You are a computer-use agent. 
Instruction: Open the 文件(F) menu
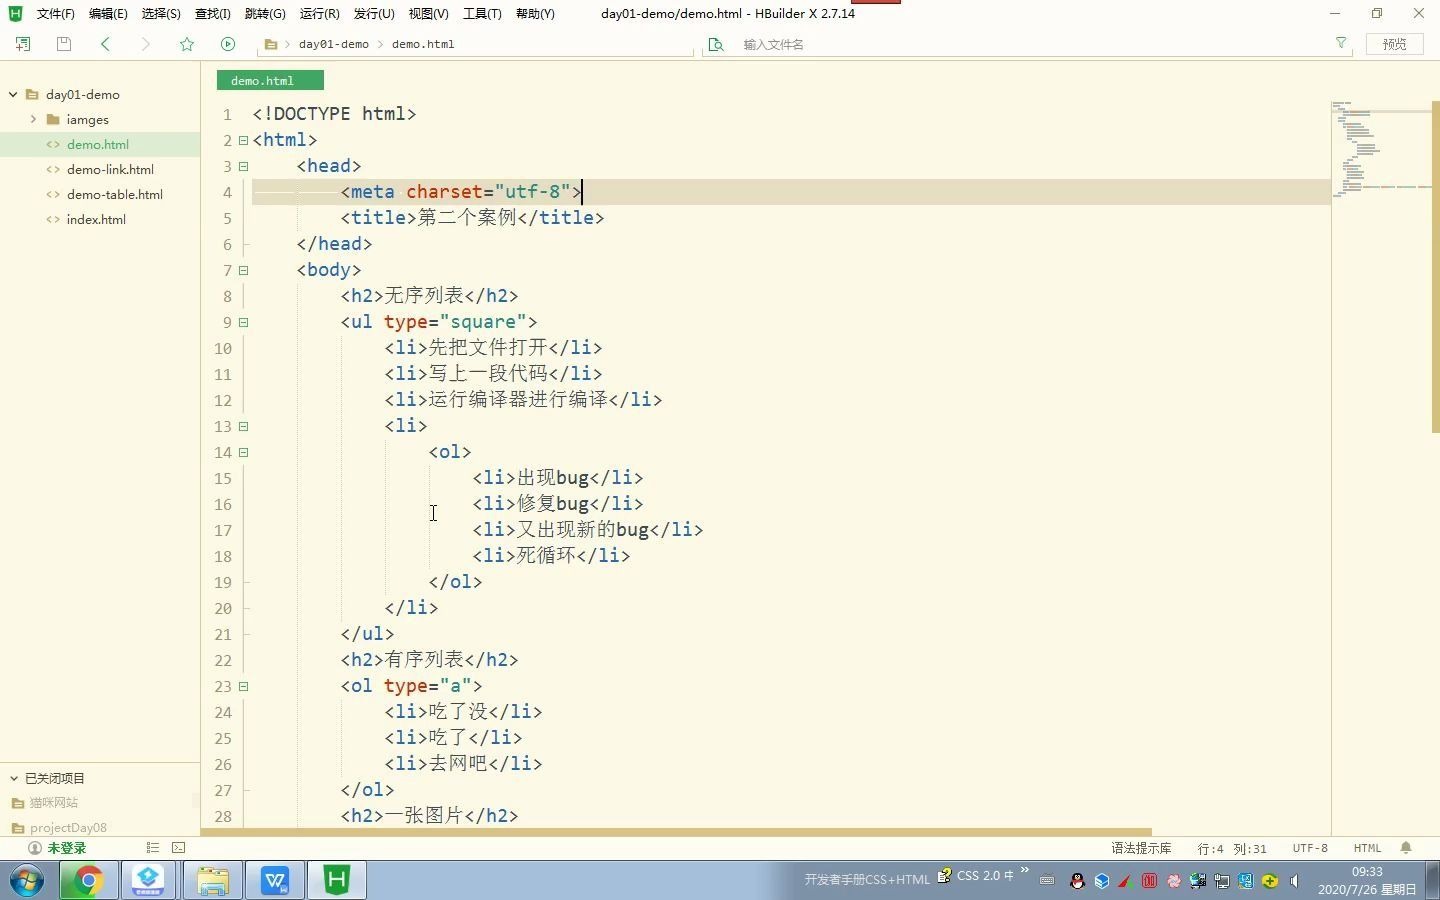(56, 14)
